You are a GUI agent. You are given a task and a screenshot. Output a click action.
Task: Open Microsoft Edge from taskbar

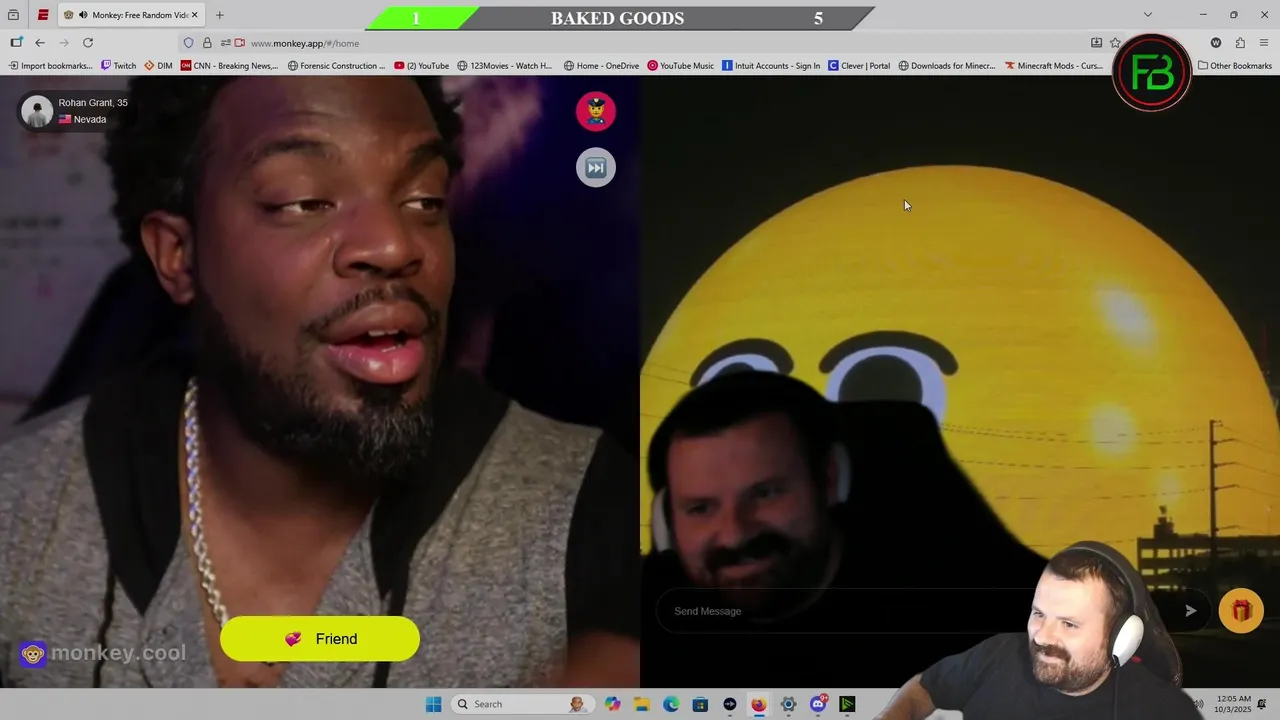671,704
